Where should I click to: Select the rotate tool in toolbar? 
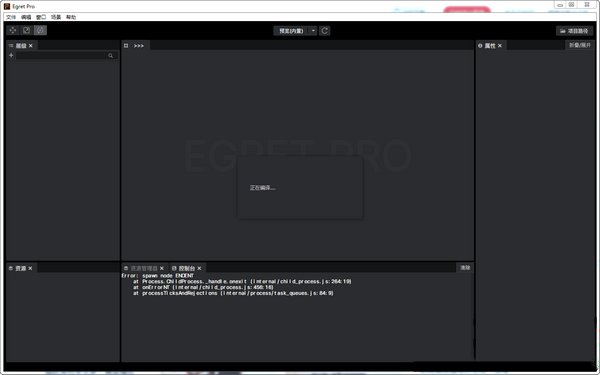(40, 30)
